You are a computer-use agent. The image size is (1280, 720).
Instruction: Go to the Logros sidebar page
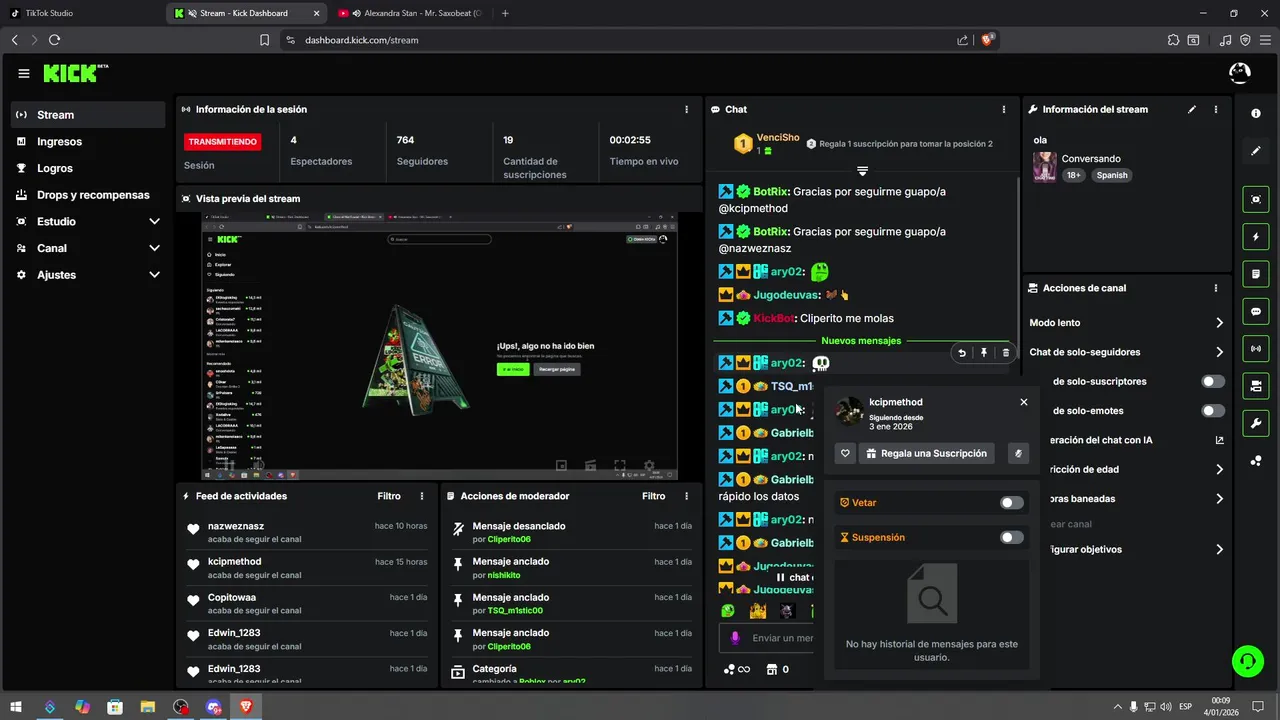[x=88, y=168]
